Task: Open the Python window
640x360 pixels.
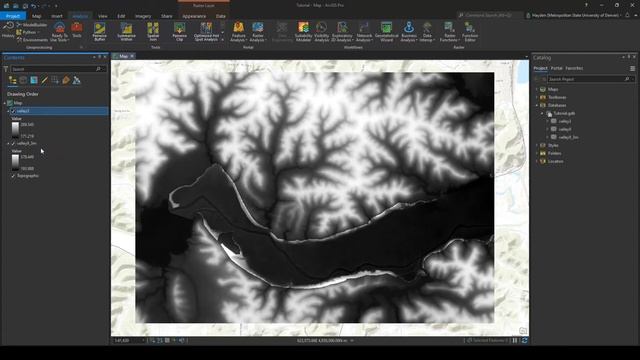Action: (x=28, y=32)
